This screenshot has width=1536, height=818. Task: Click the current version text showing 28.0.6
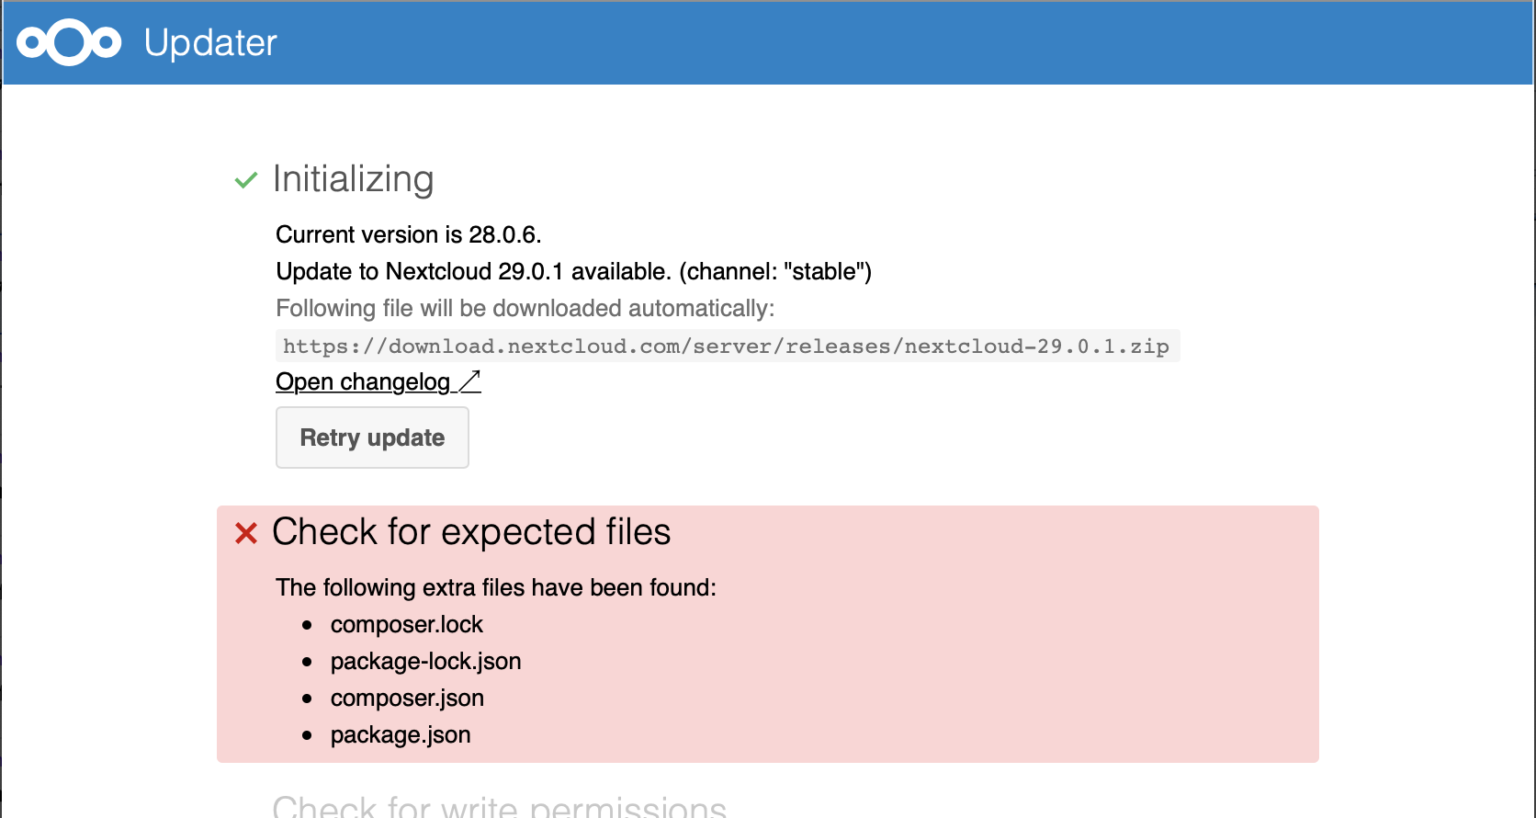click(x=408, y=234)
